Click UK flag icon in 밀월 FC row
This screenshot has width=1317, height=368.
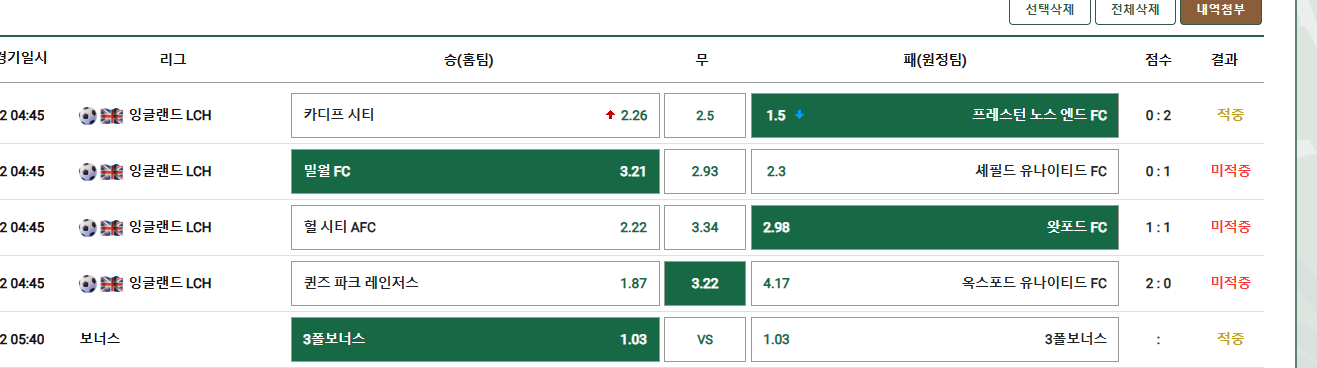coord(111,171)
